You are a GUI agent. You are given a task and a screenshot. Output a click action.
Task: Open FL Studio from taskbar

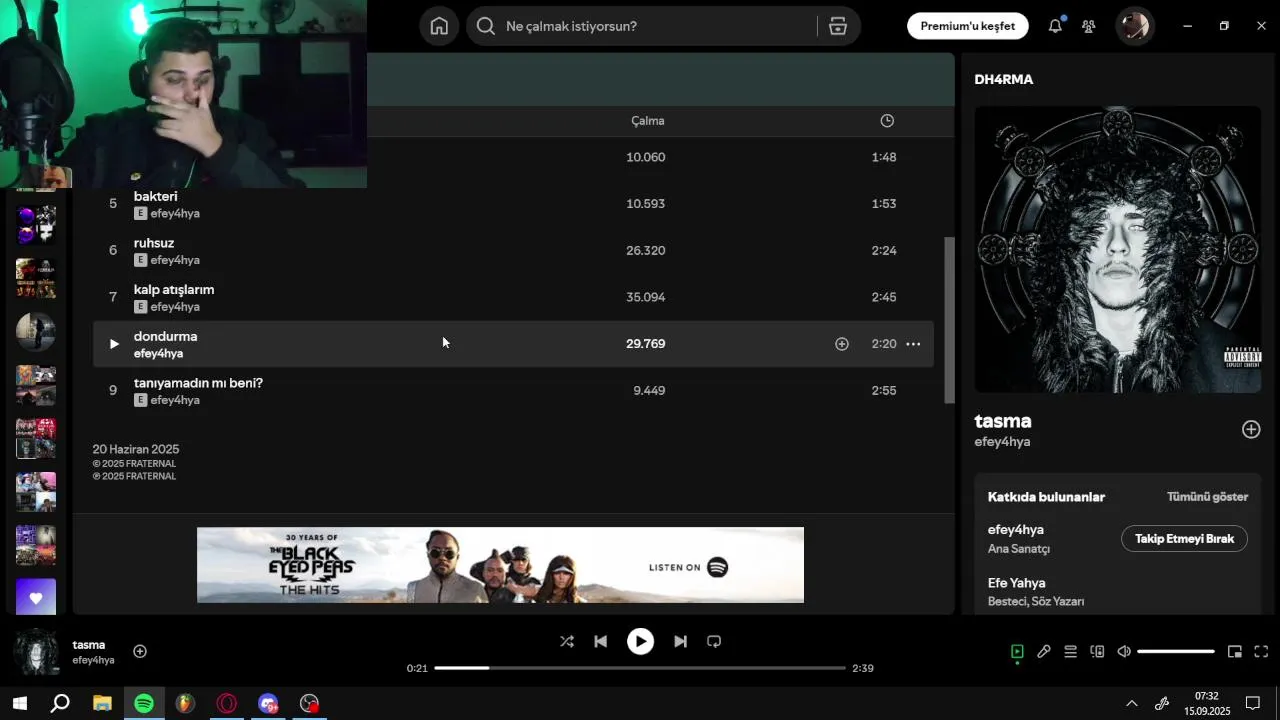(x=185, y=703)
